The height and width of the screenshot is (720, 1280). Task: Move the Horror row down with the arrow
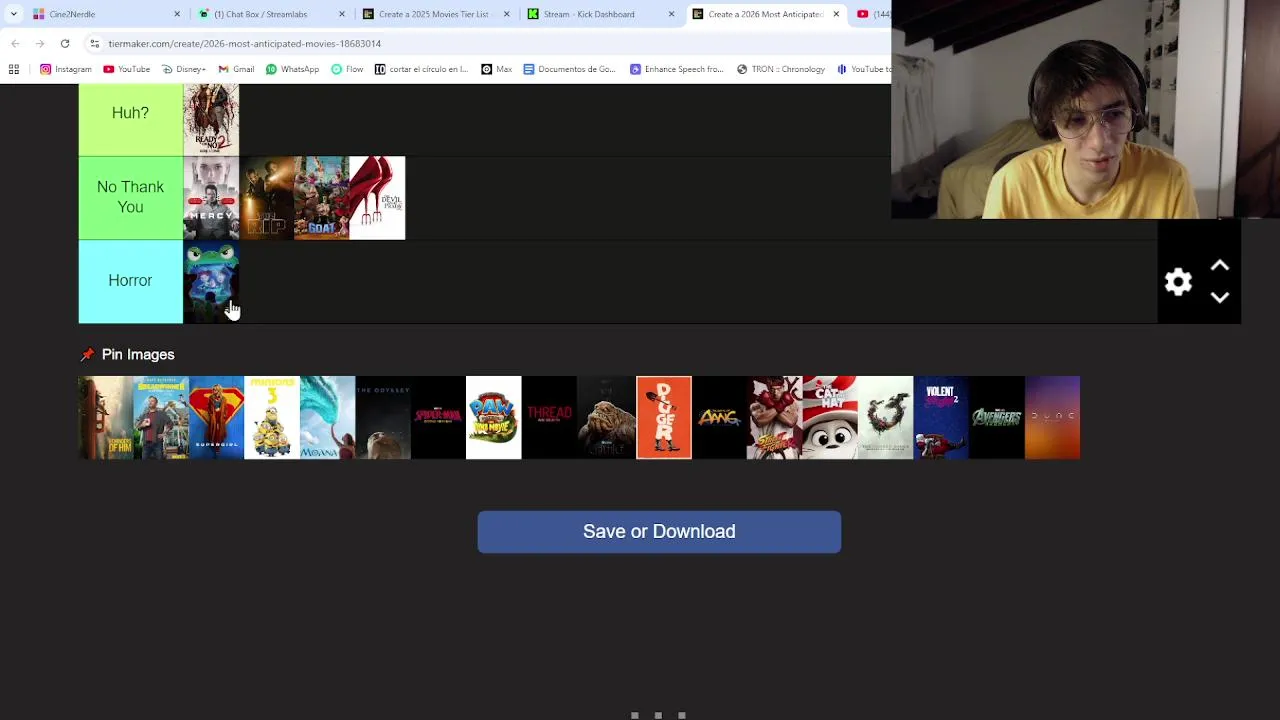(x=1220, y=297)
